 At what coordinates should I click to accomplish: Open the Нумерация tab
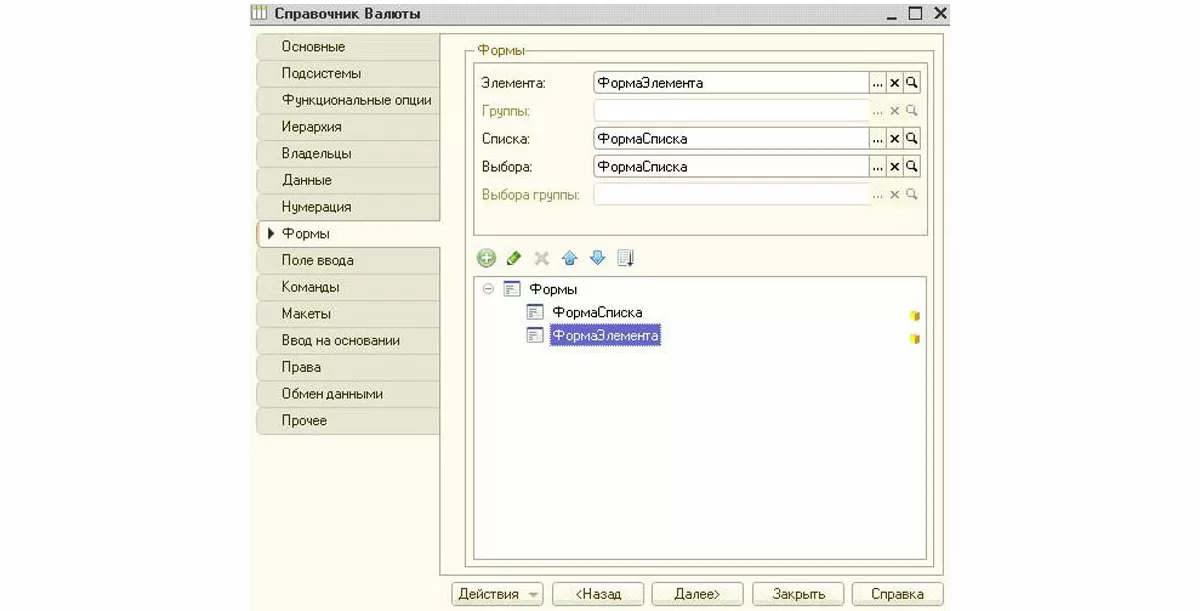click(348, 207)
